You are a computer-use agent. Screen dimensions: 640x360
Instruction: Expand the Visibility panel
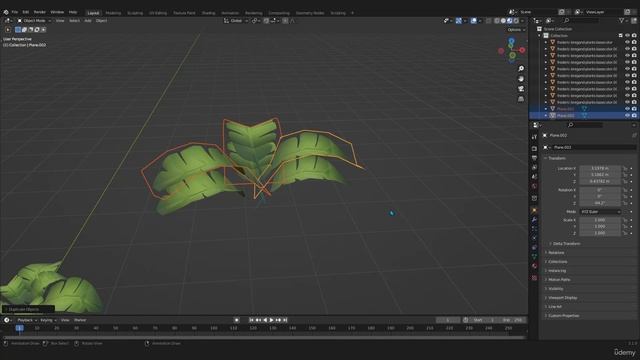(x=555, y=289)
